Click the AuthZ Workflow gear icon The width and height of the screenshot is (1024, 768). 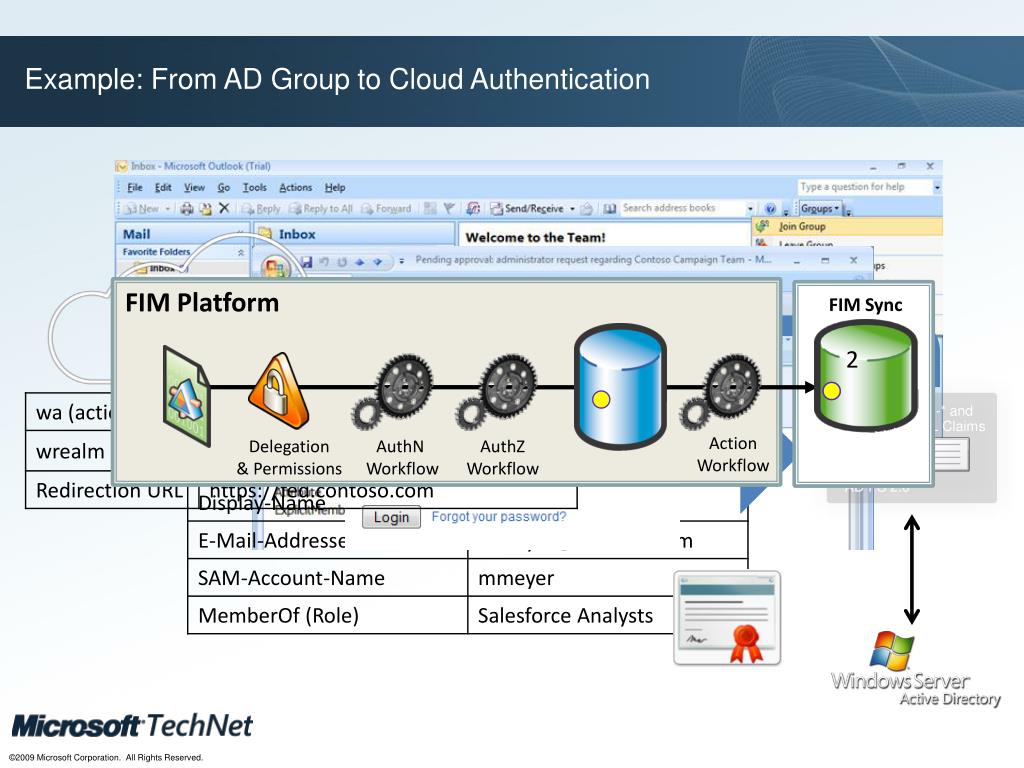(498, 391)
